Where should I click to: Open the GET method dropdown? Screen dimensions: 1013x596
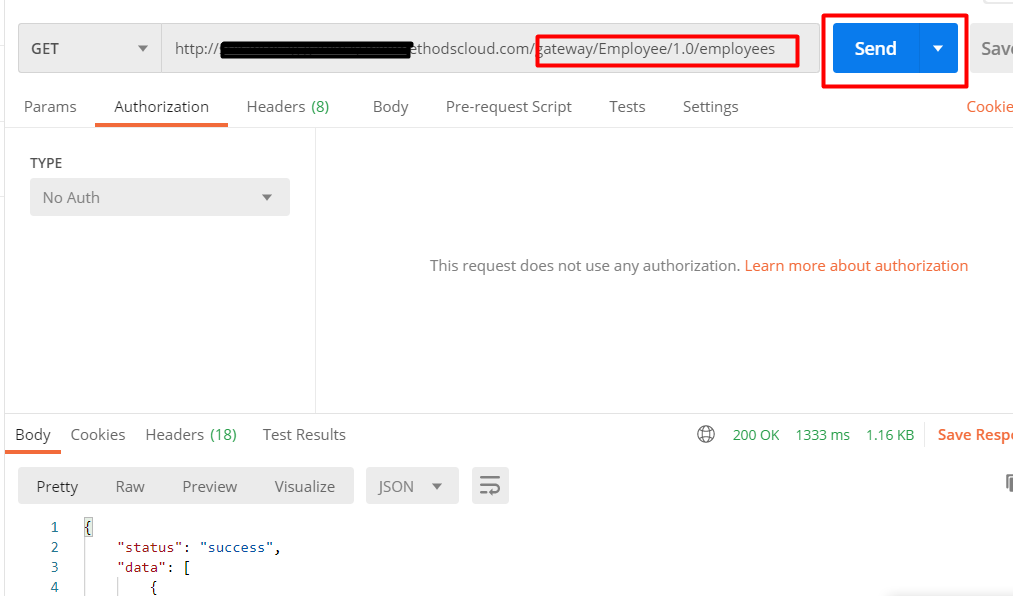coord(90,48)
